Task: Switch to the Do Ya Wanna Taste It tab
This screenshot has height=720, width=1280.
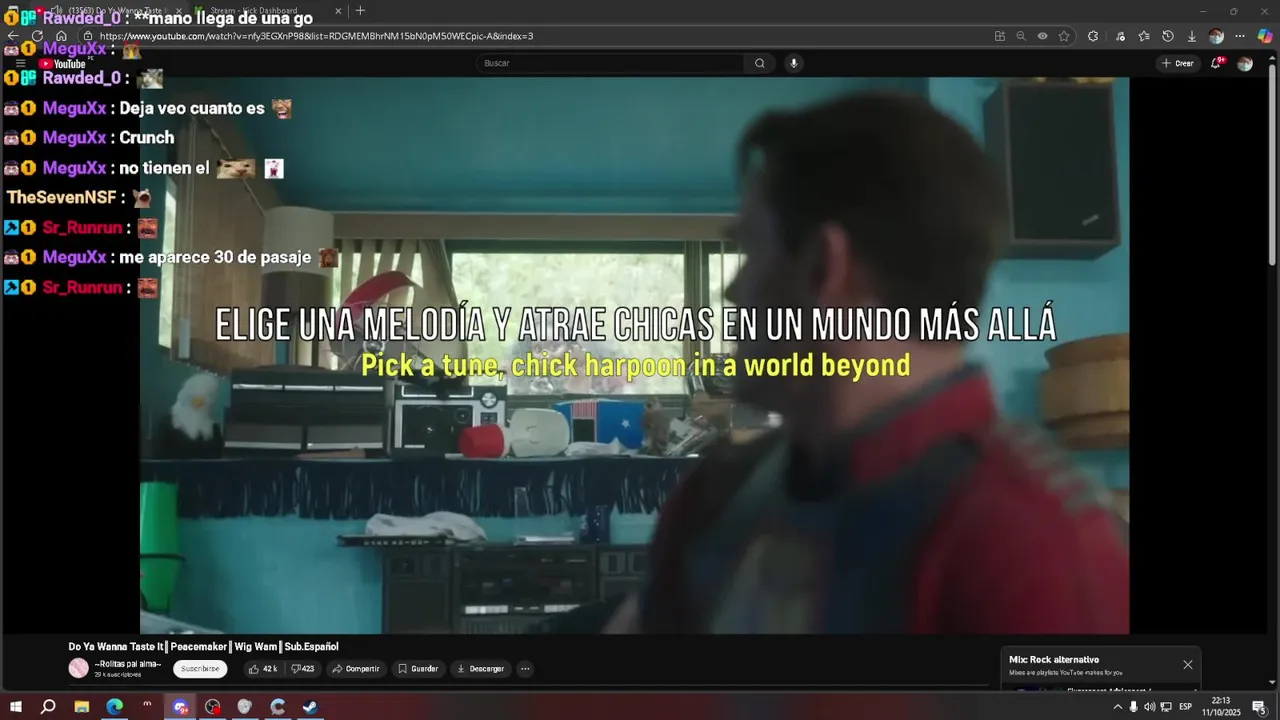Action: tap(110, 11)
